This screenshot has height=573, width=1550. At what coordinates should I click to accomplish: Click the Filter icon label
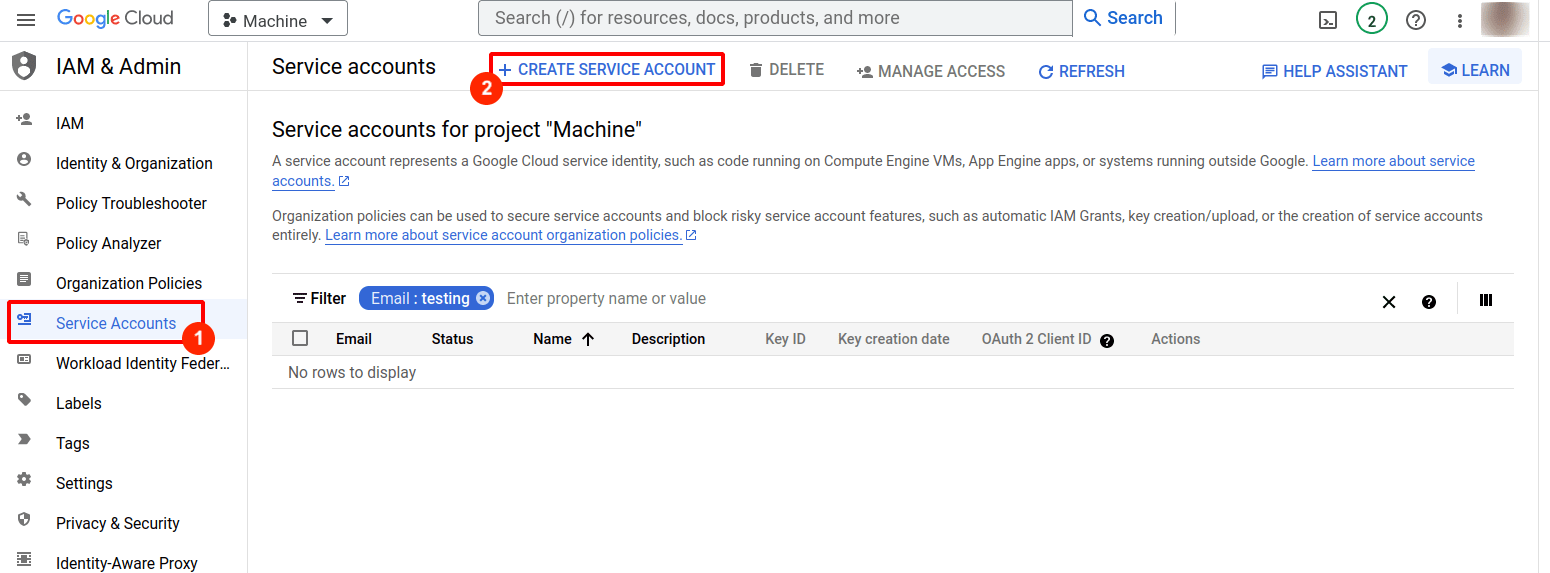(x=319, y=298)
